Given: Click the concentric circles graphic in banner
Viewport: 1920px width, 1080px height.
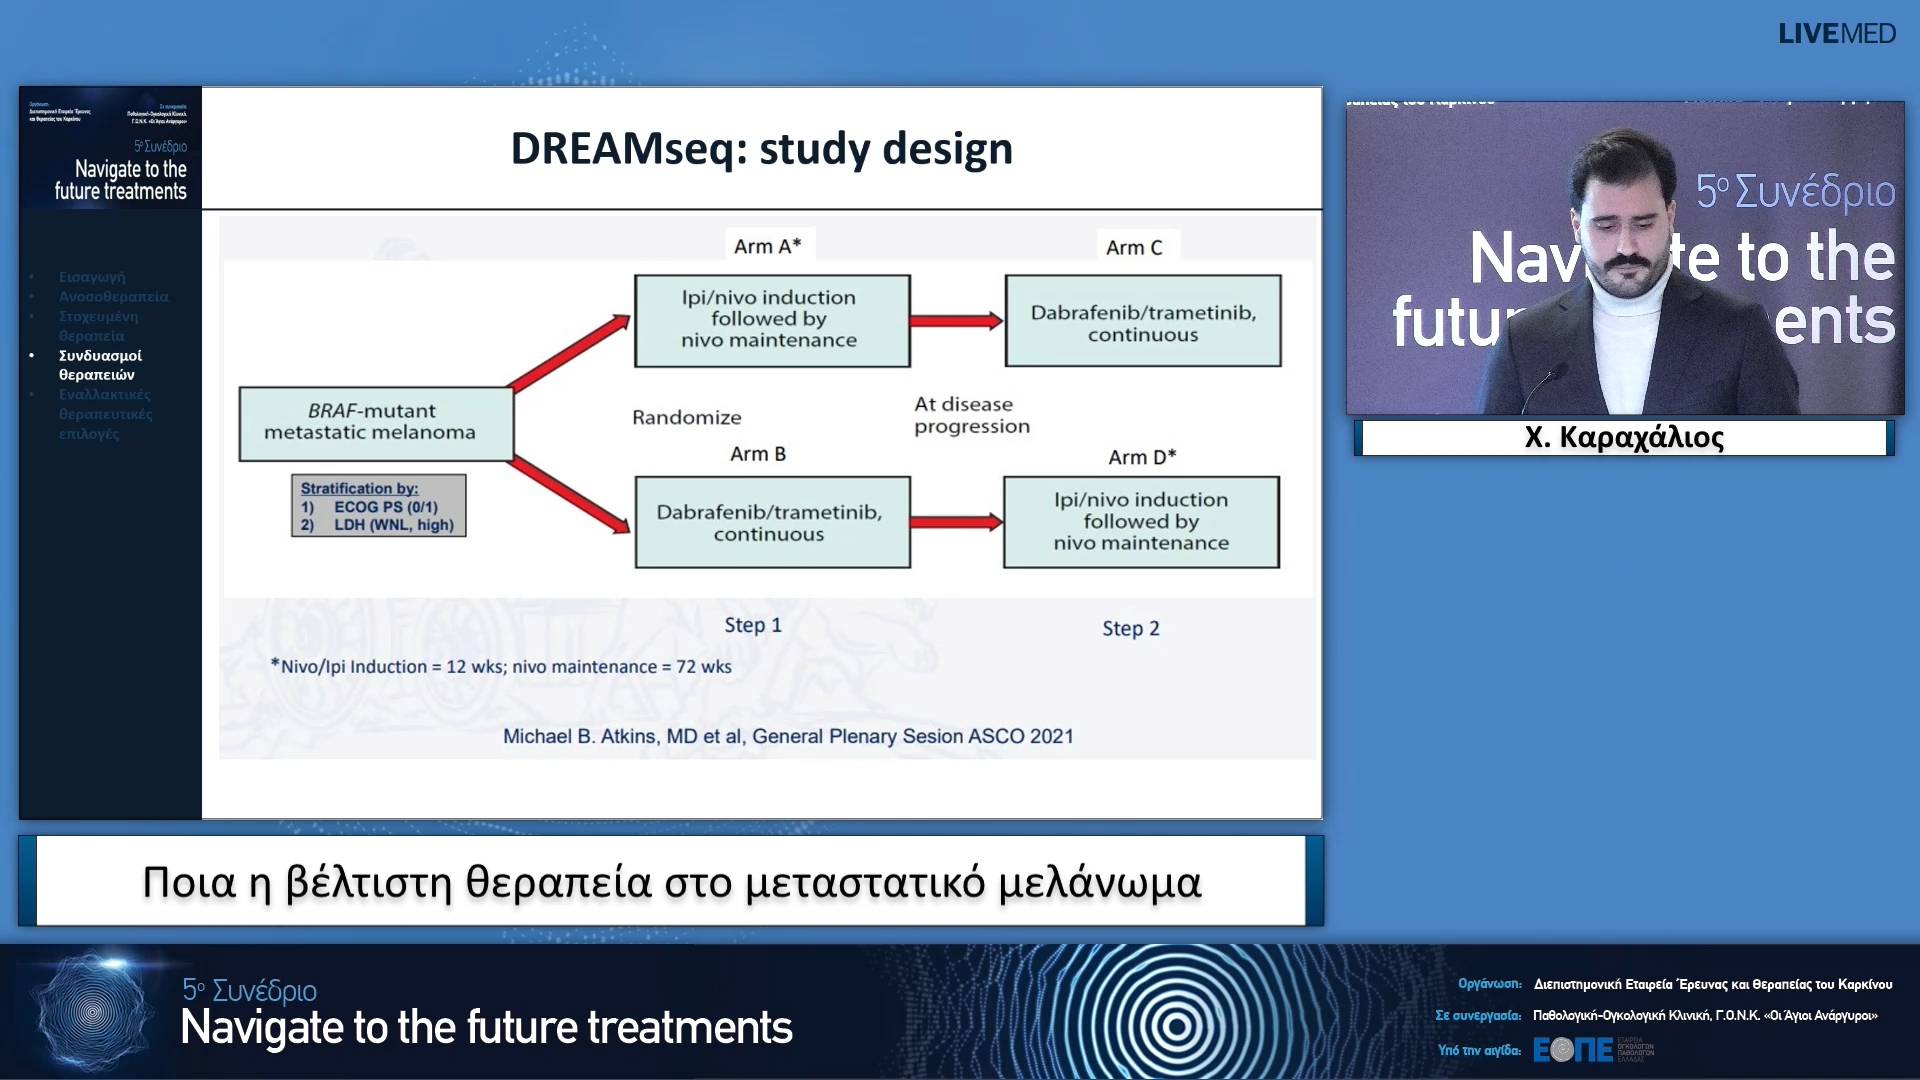Looking at the screenshot, I should (1176, 1025).
